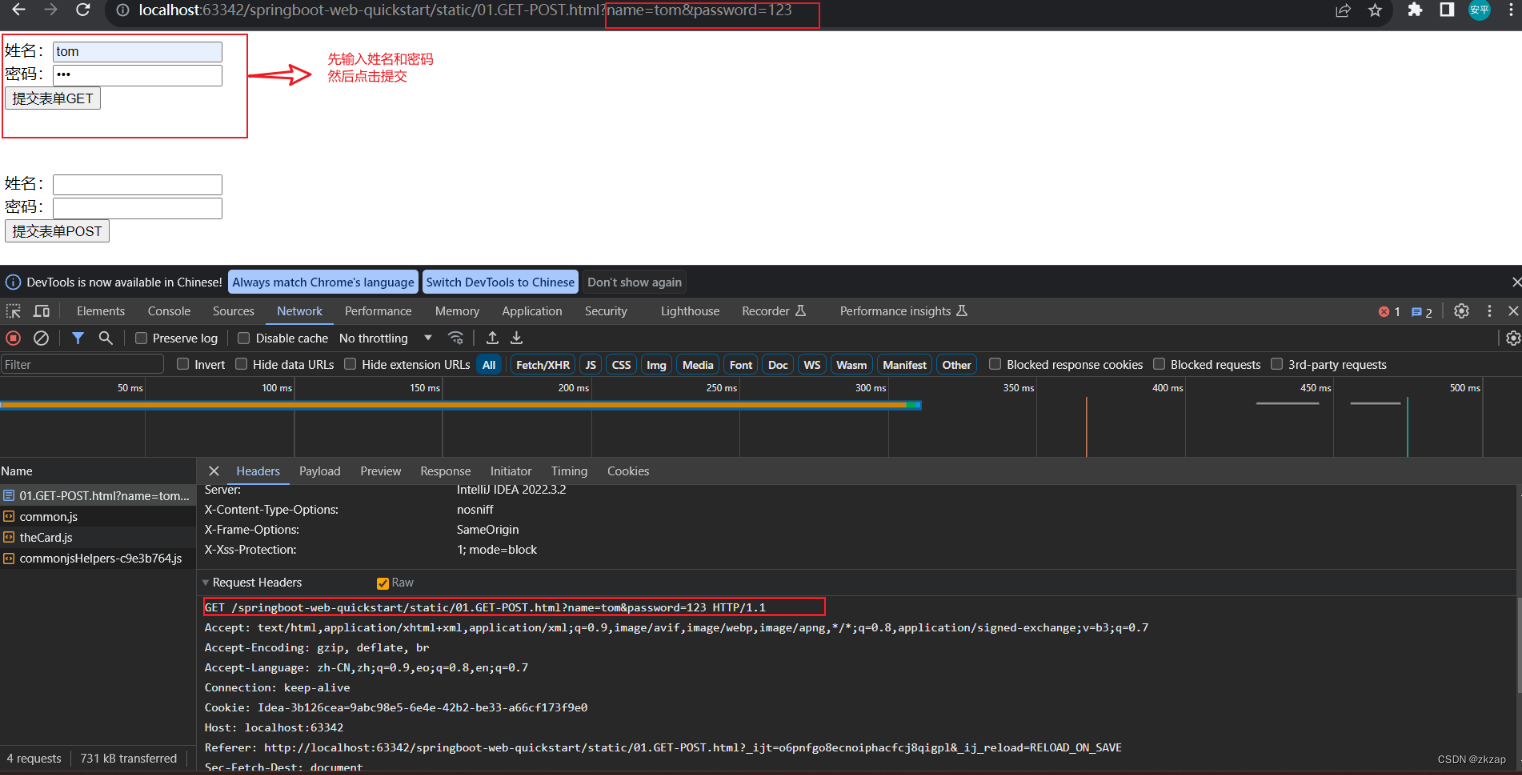The image size is (1522, 775).
Task: Show the issues count badge
Action: (1422, 312)
